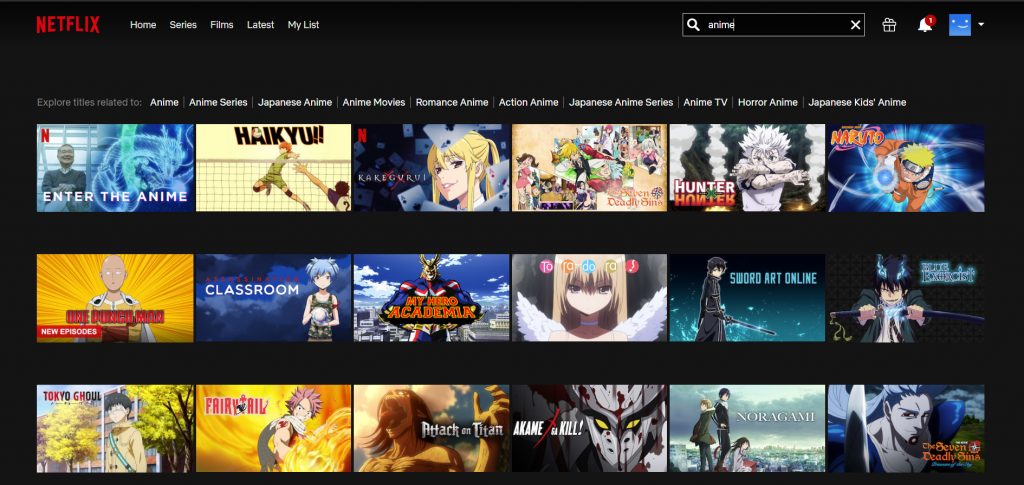This screenshot has width=1024, height=485.
Task: Open the notifications bell
Action: coord(925,25)
